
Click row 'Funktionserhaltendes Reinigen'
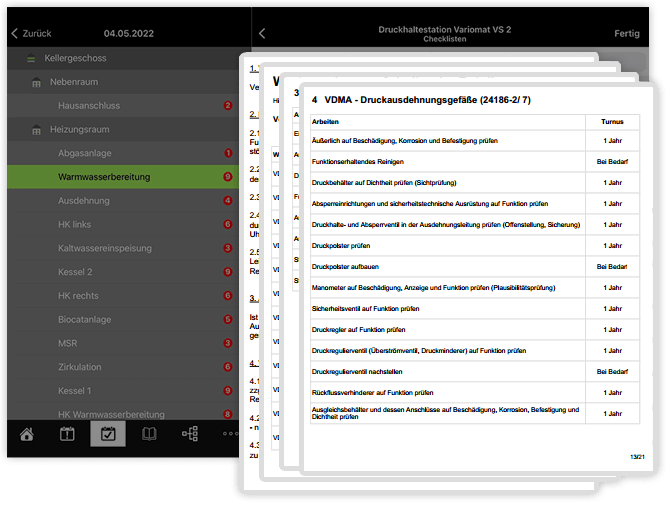pyautogui.click(x=475, y=162)
